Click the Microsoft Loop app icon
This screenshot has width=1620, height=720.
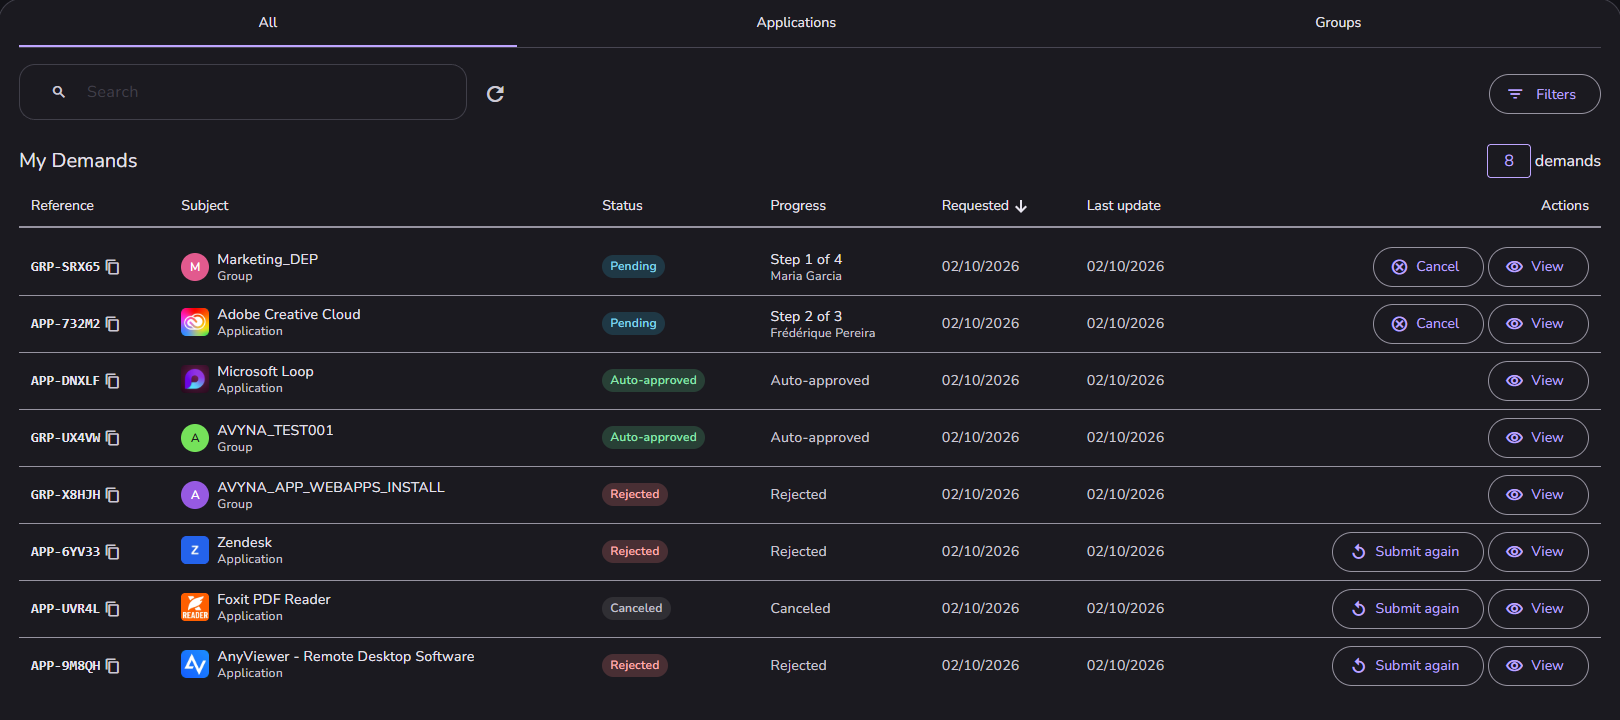(x=195, y=379)
